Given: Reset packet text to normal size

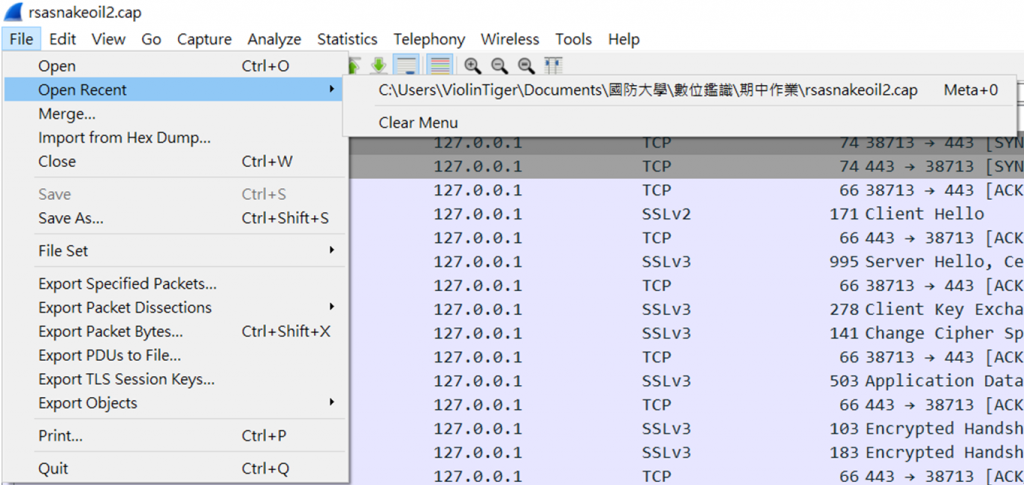Looking at the screenshot, I should pos(526,65).
